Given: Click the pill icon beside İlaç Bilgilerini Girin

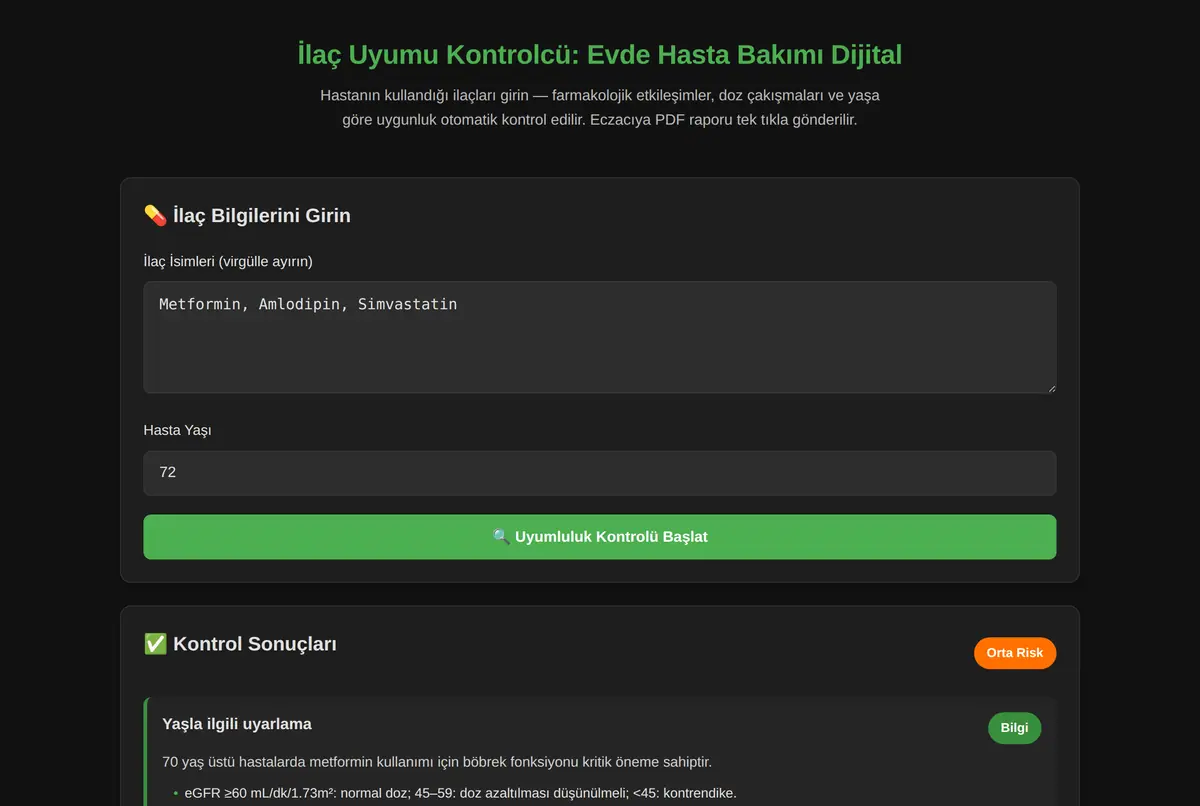Looking at the screenshot, I should [x=155, y=215].
